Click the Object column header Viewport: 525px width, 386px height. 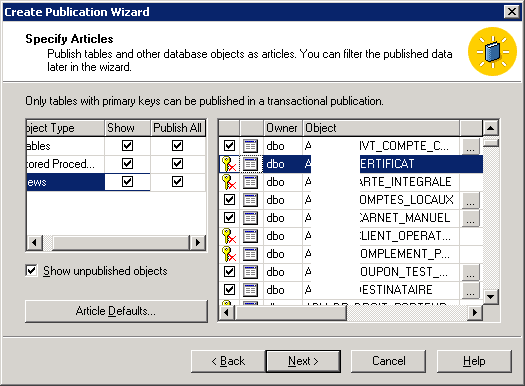381,128
